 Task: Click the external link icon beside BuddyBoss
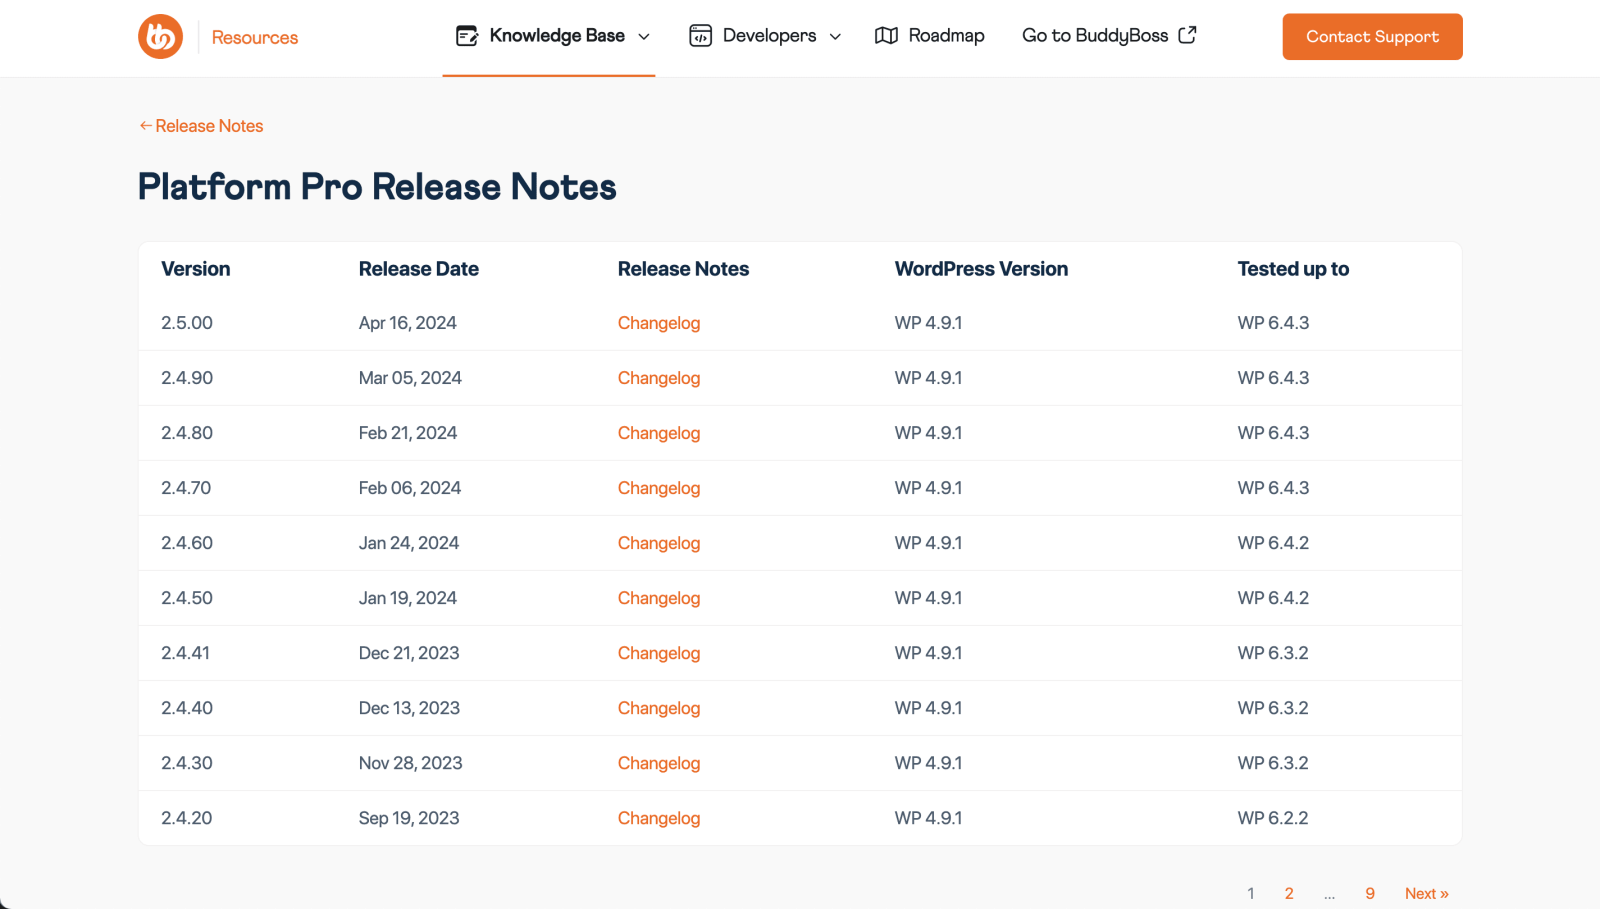tap(1187, 35)
